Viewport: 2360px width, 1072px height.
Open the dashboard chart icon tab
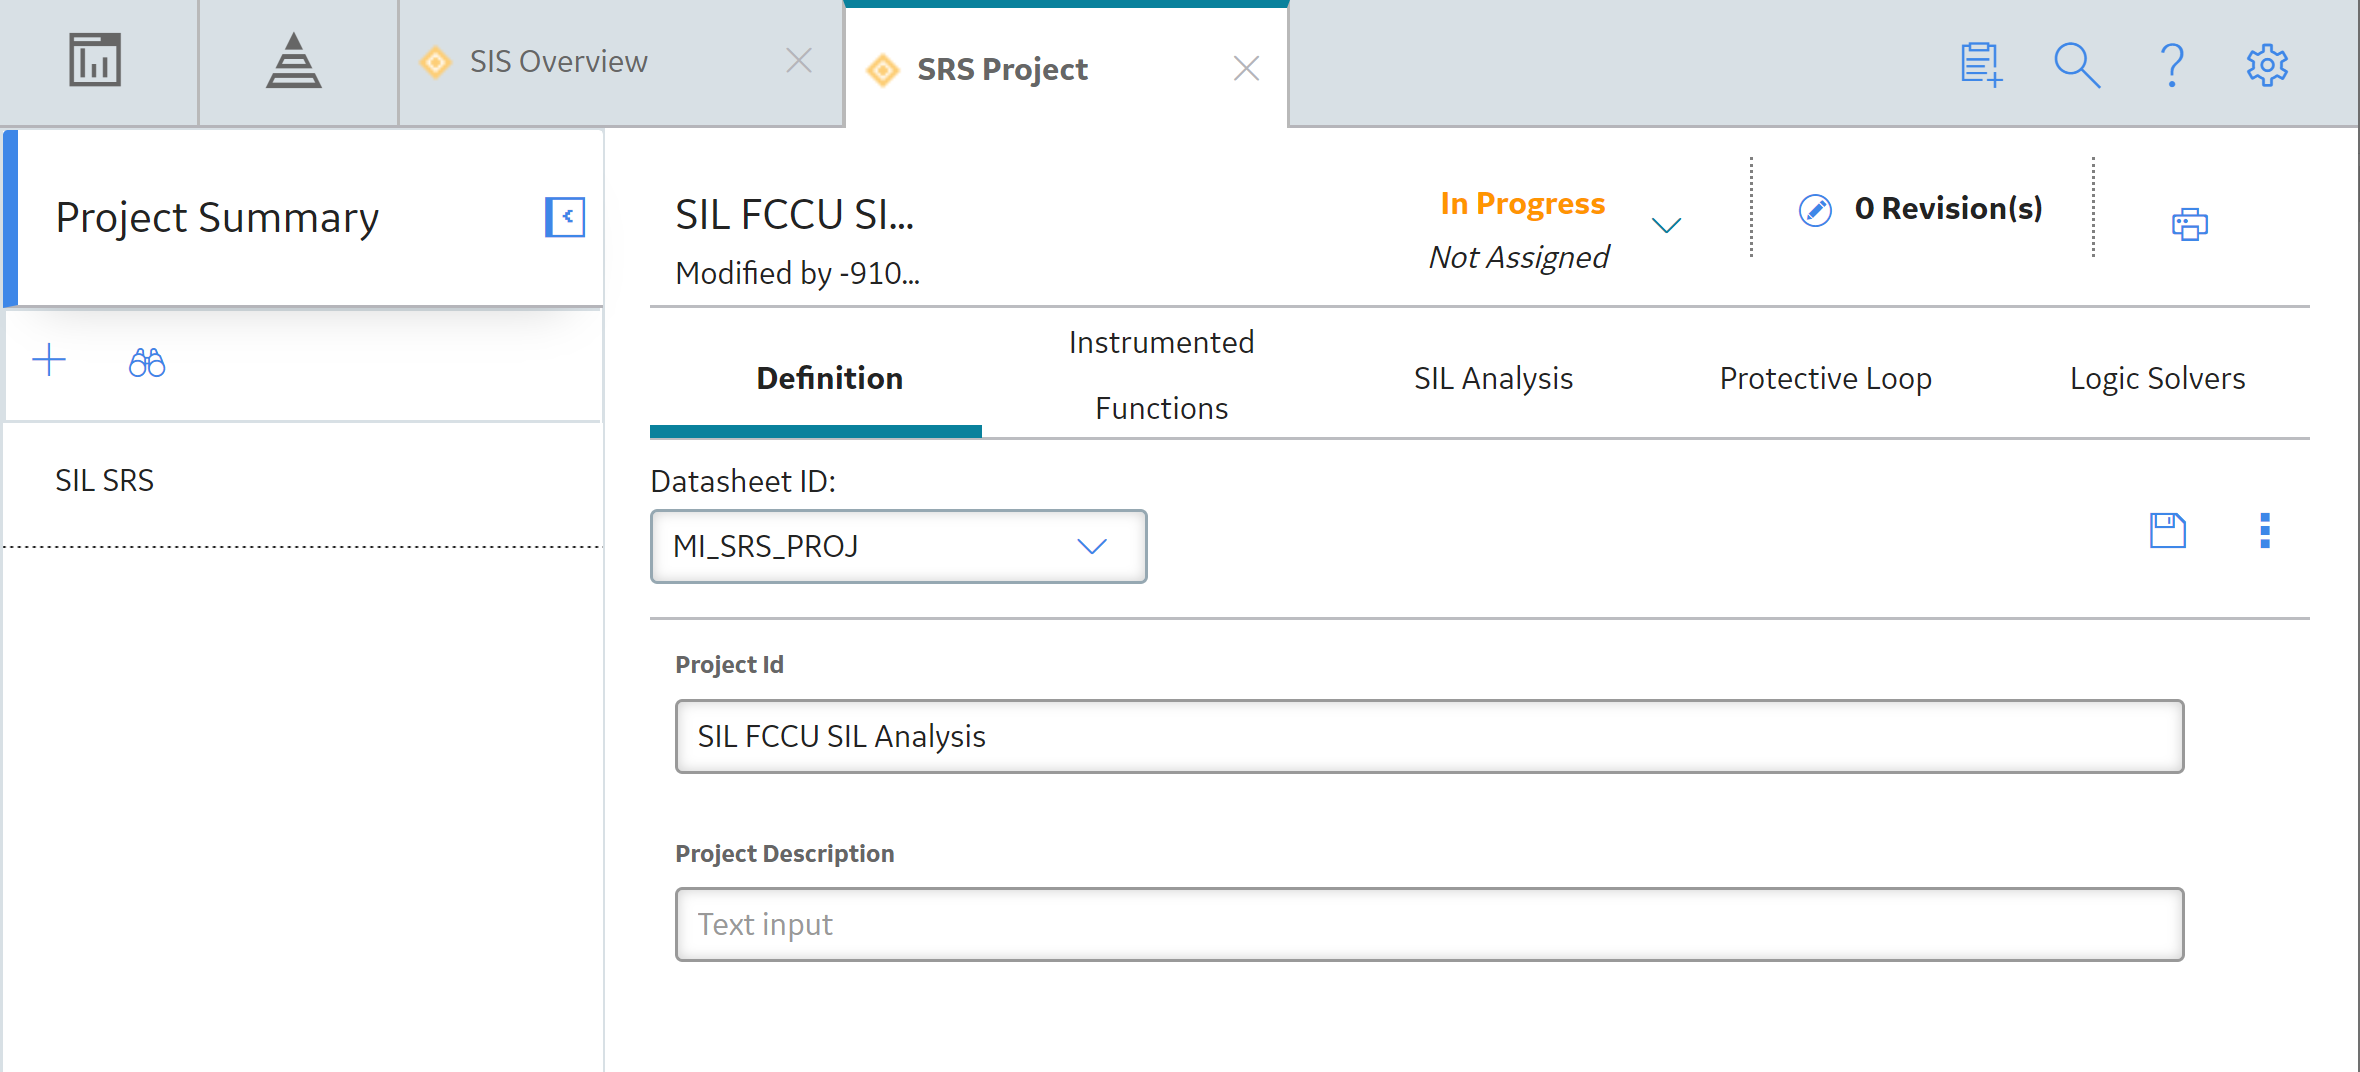pyautogui.click(x=95, y=61)
